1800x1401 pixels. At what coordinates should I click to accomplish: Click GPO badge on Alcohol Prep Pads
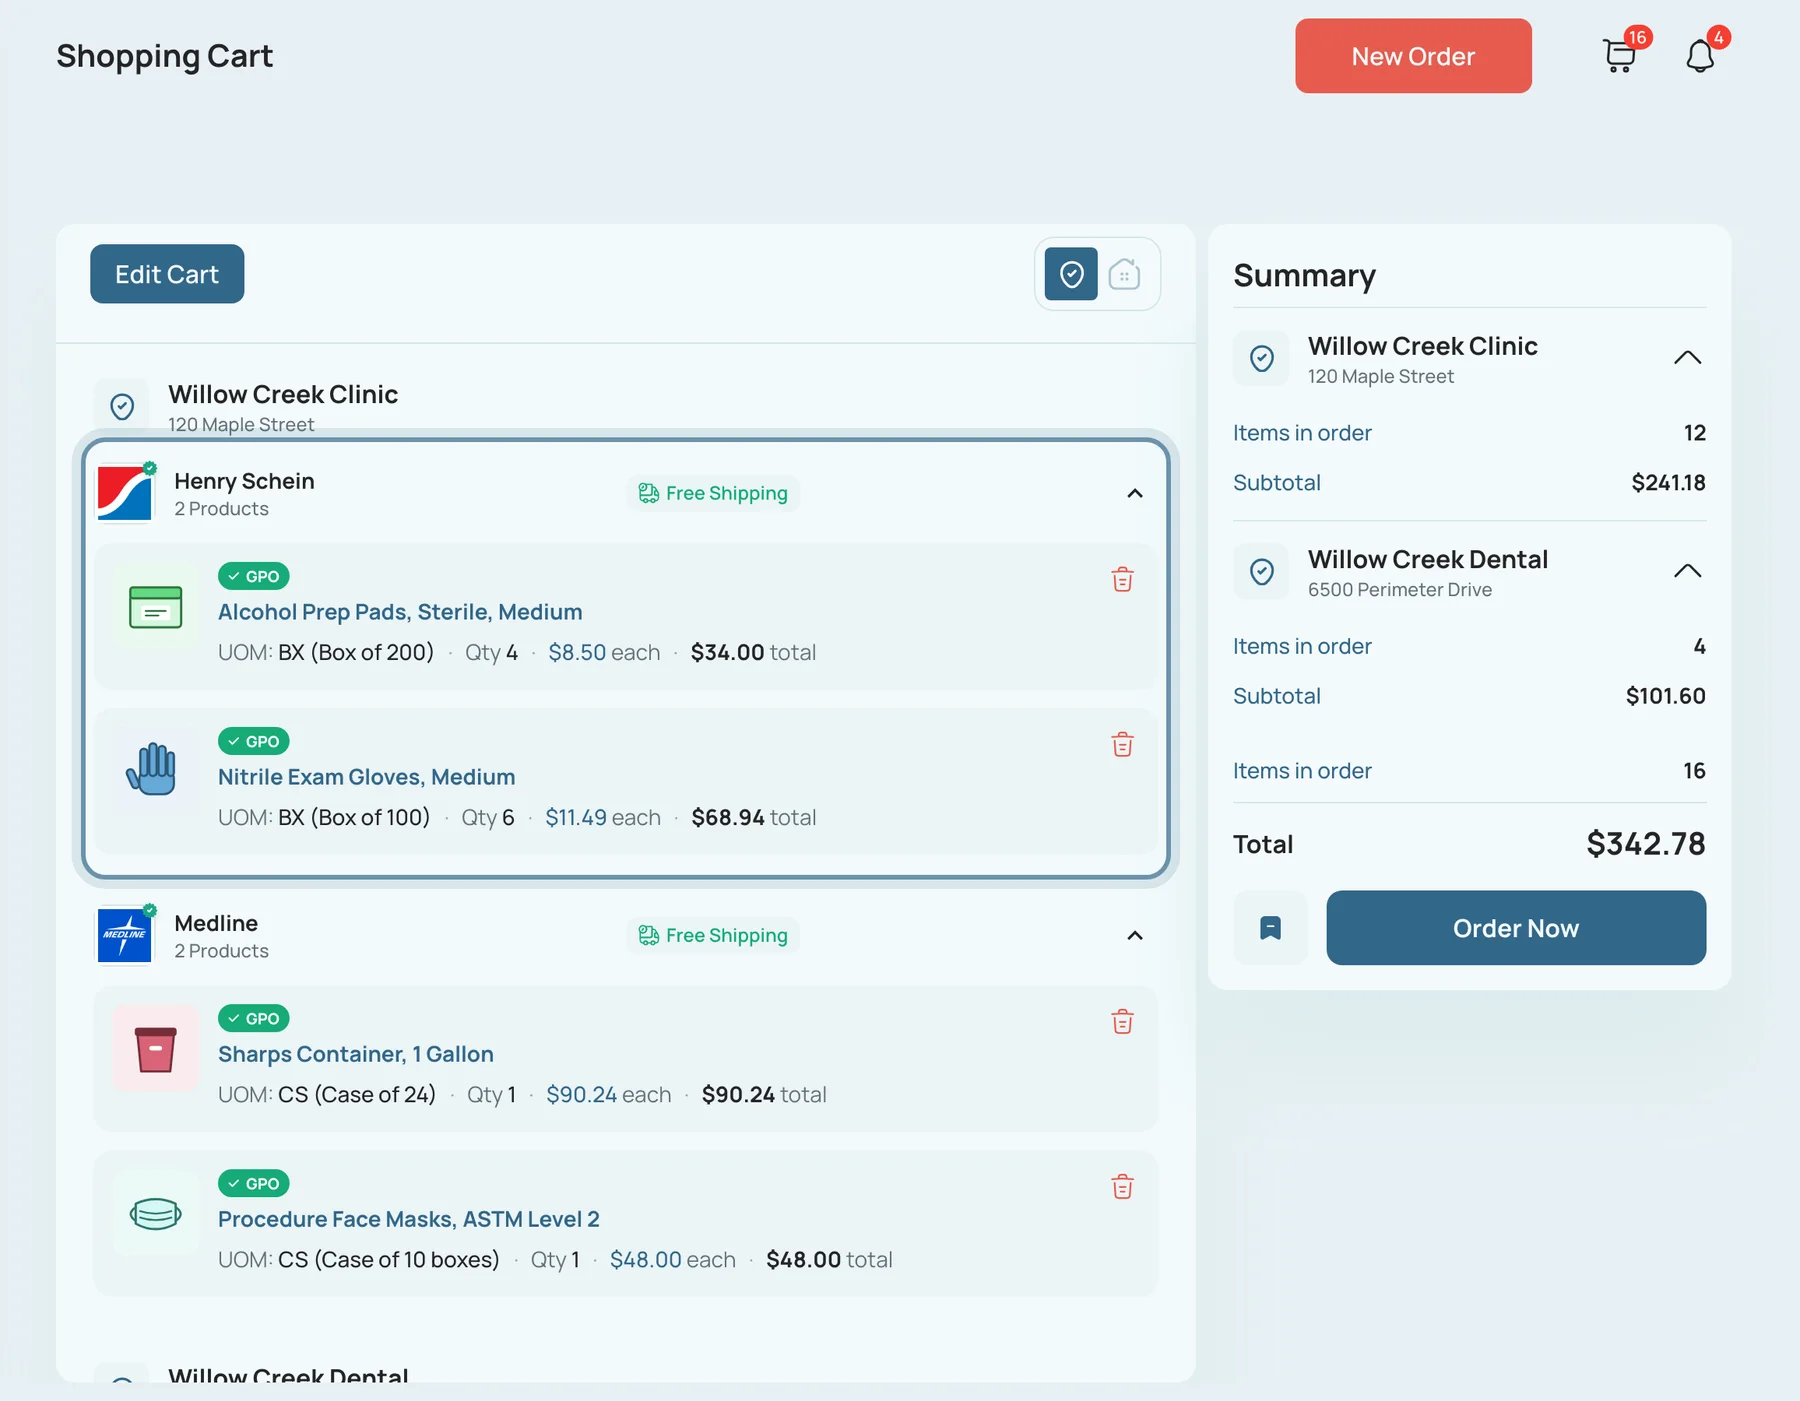(254, 576)
